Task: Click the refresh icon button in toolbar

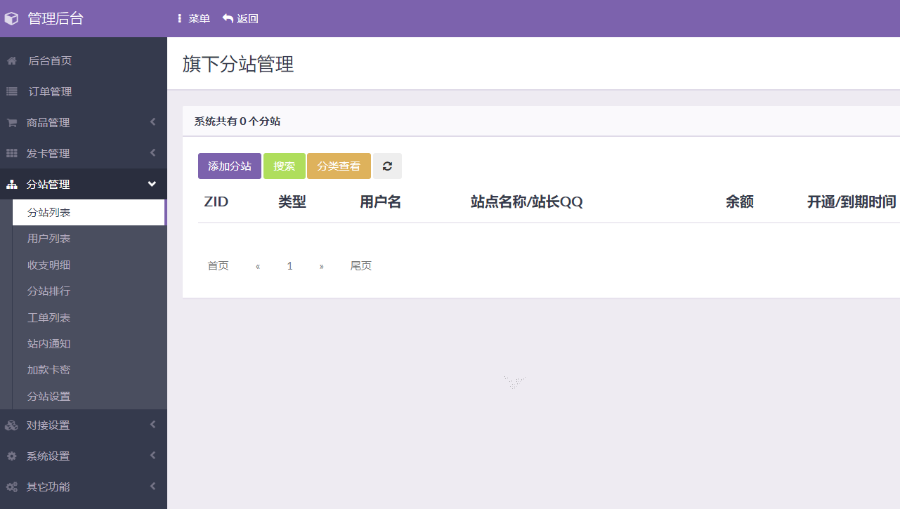Action: 387,166
